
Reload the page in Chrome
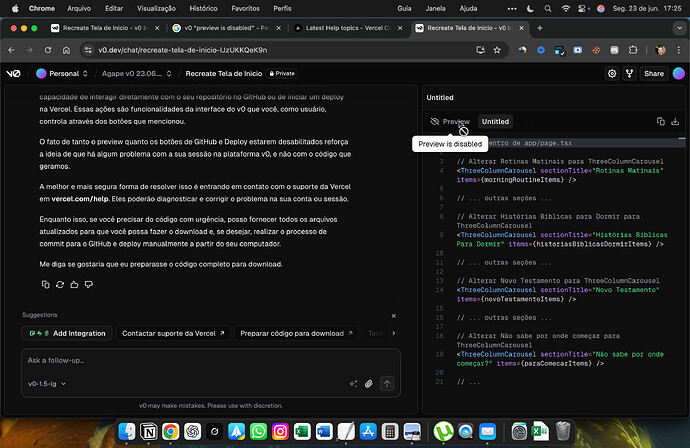pos(48,50)
